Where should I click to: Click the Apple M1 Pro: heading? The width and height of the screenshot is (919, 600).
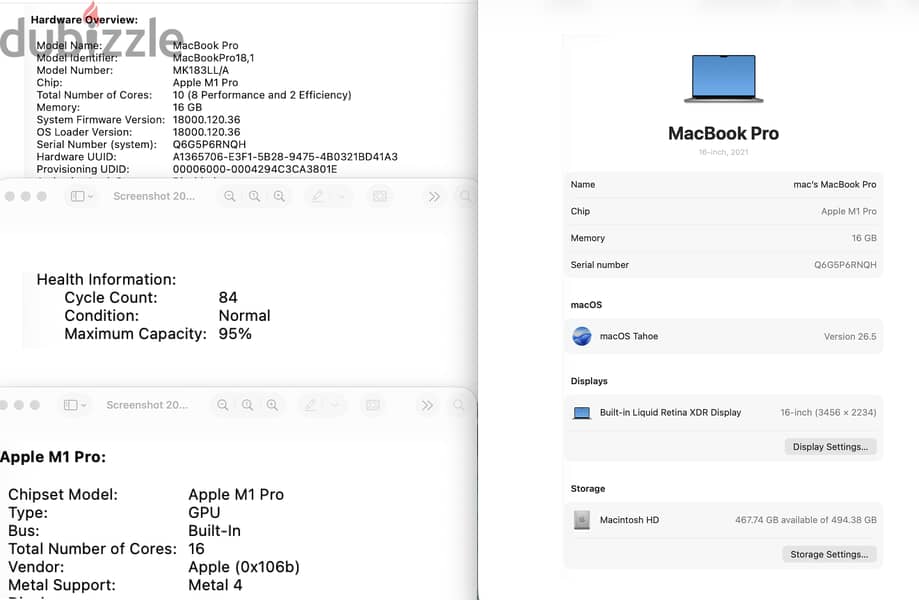pos(53,457)
